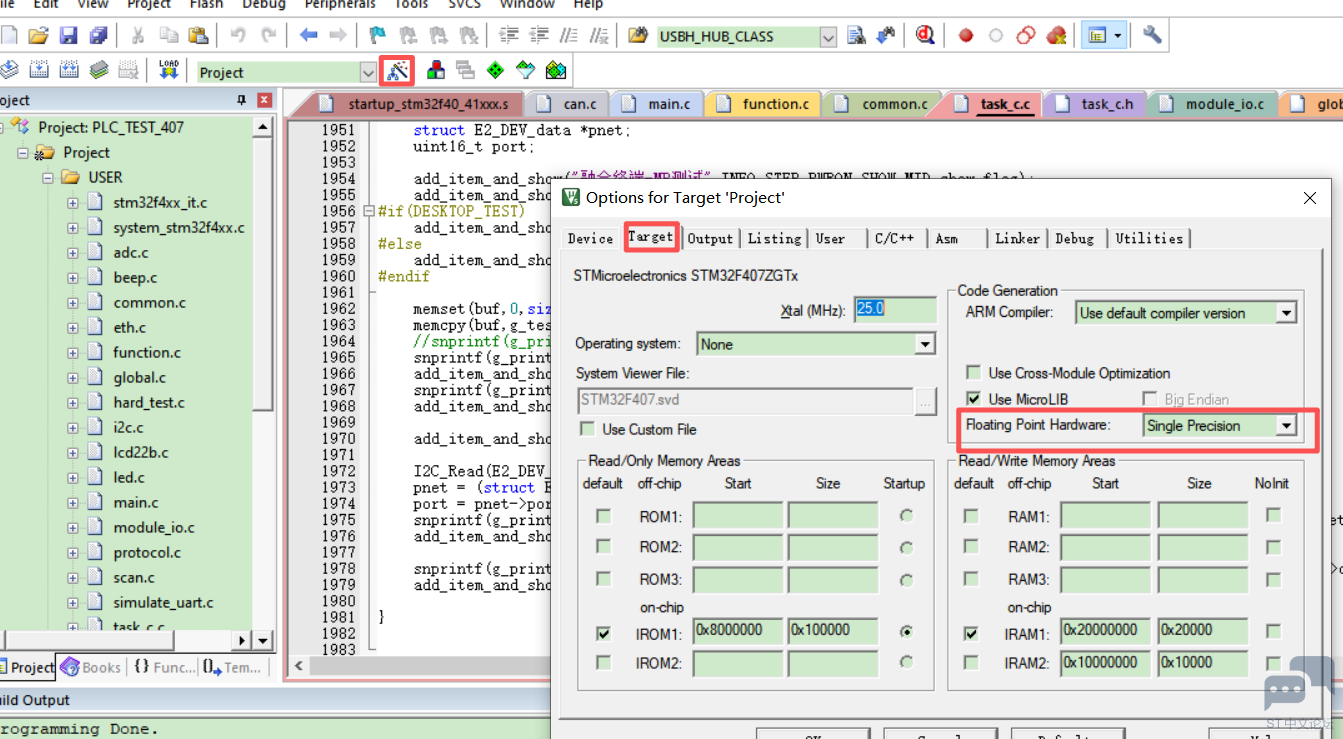This screenshot has width=1343, height=739.
Task: Open the Operating system dropdown
Action: pos(924,345)
